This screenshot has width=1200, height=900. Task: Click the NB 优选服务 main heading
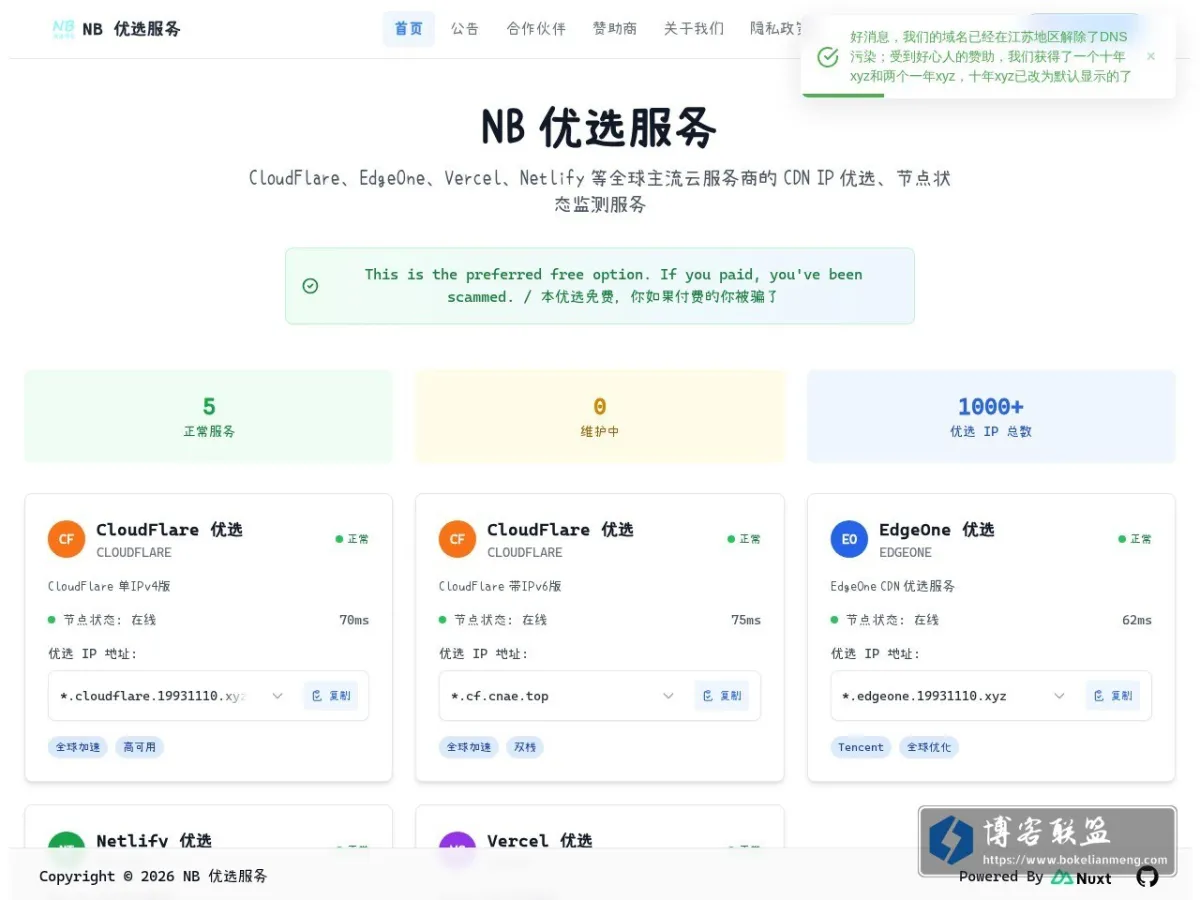599,128
